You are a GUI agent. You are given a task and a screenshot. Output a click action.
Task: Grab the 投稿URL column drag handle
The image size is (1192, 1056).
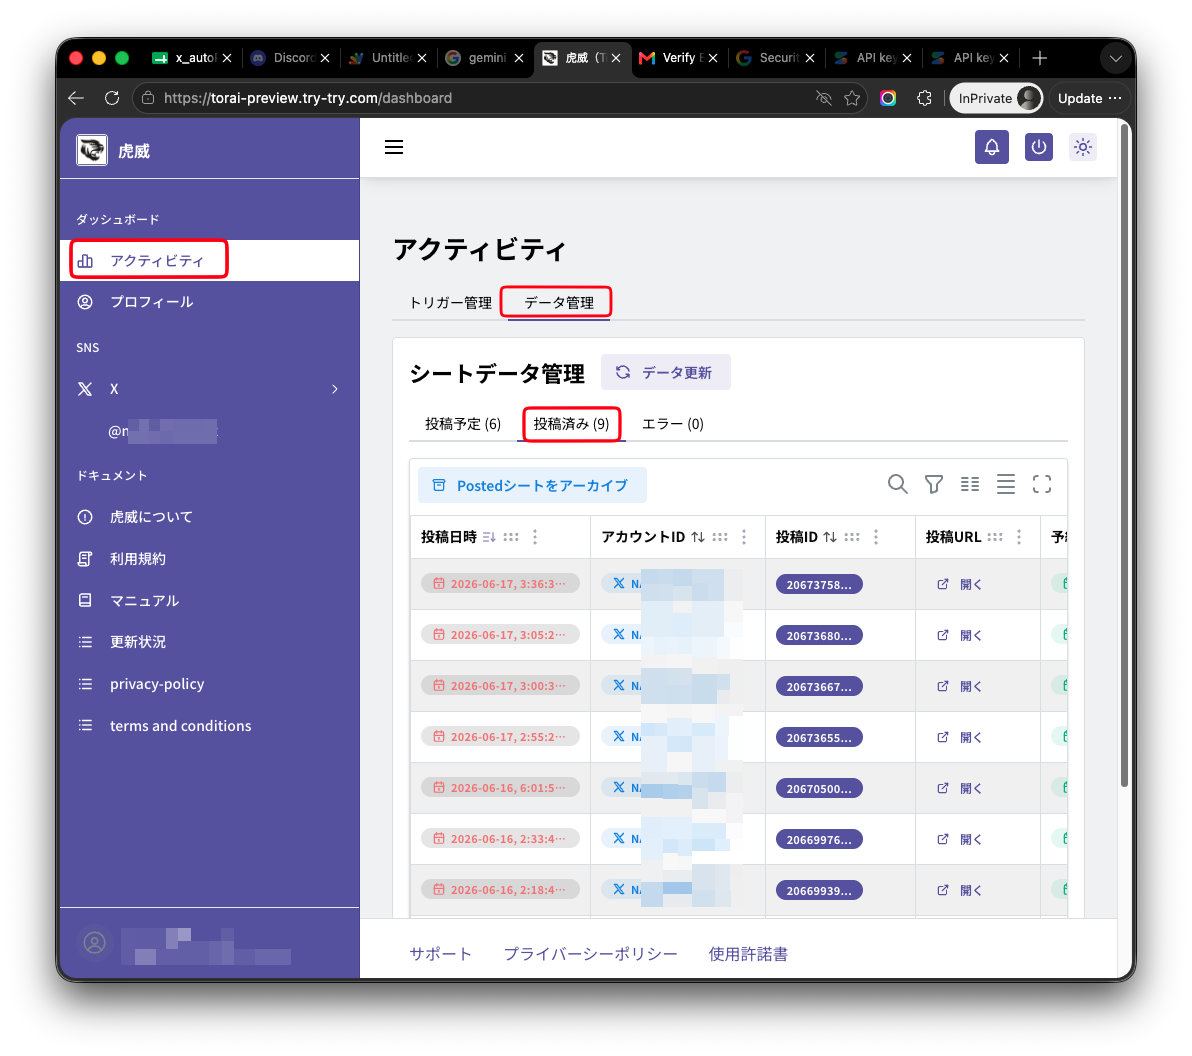(994, 538)
